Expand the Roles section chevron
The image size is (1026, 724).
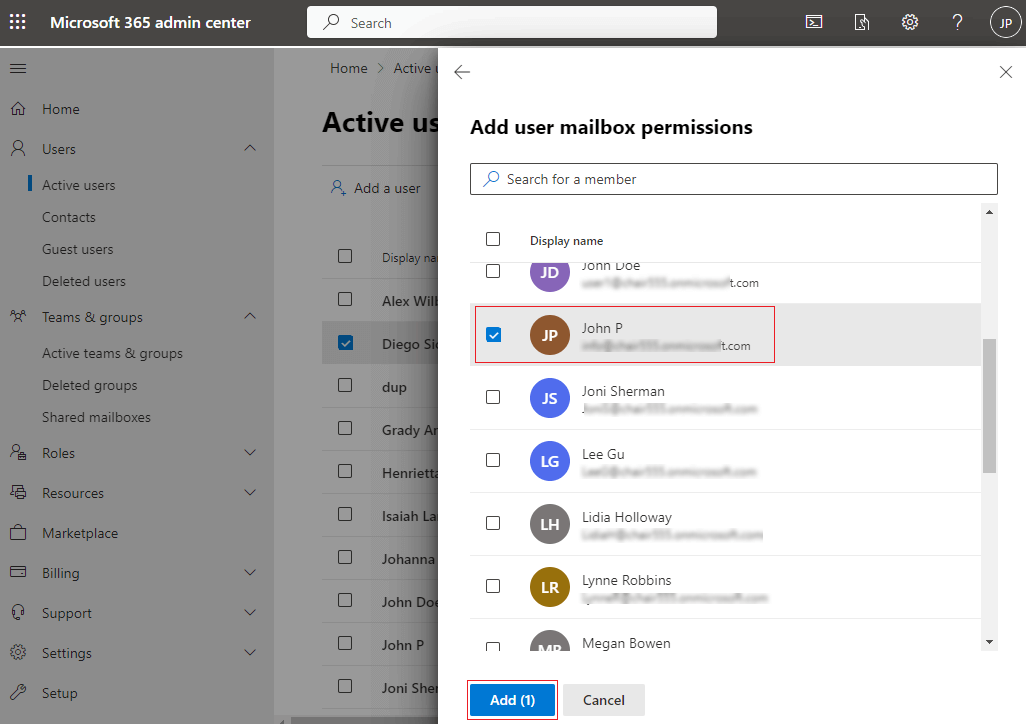pyautogui.click(x=250, y=453)
